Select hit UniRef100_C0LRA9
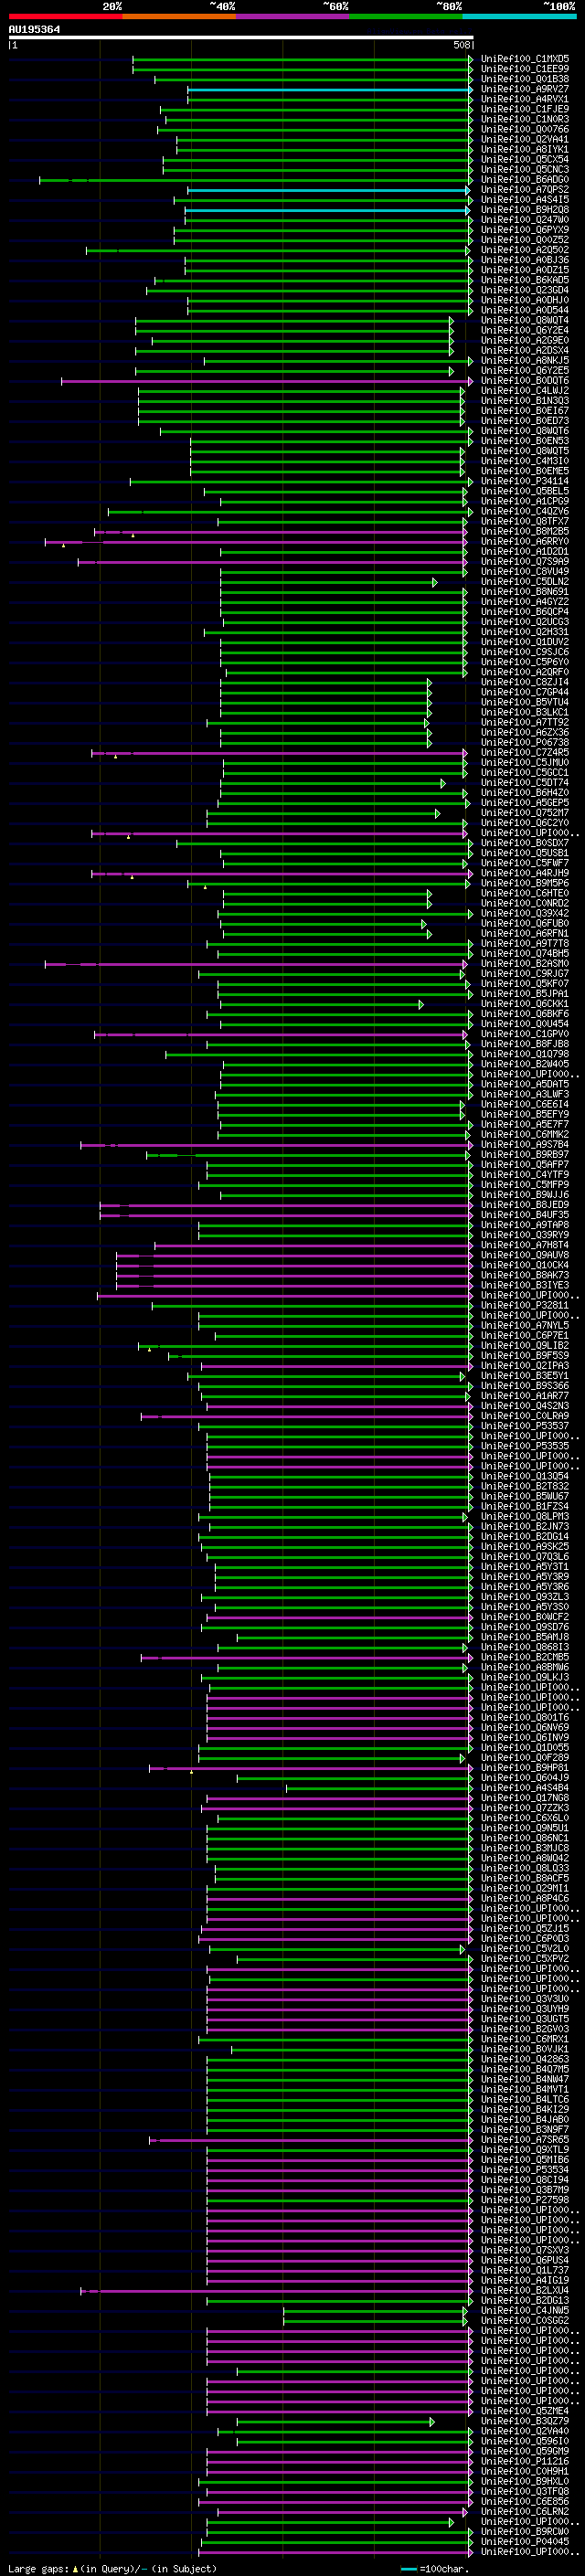Viewport: 585px width, 2576px height. coord(525,1416)
